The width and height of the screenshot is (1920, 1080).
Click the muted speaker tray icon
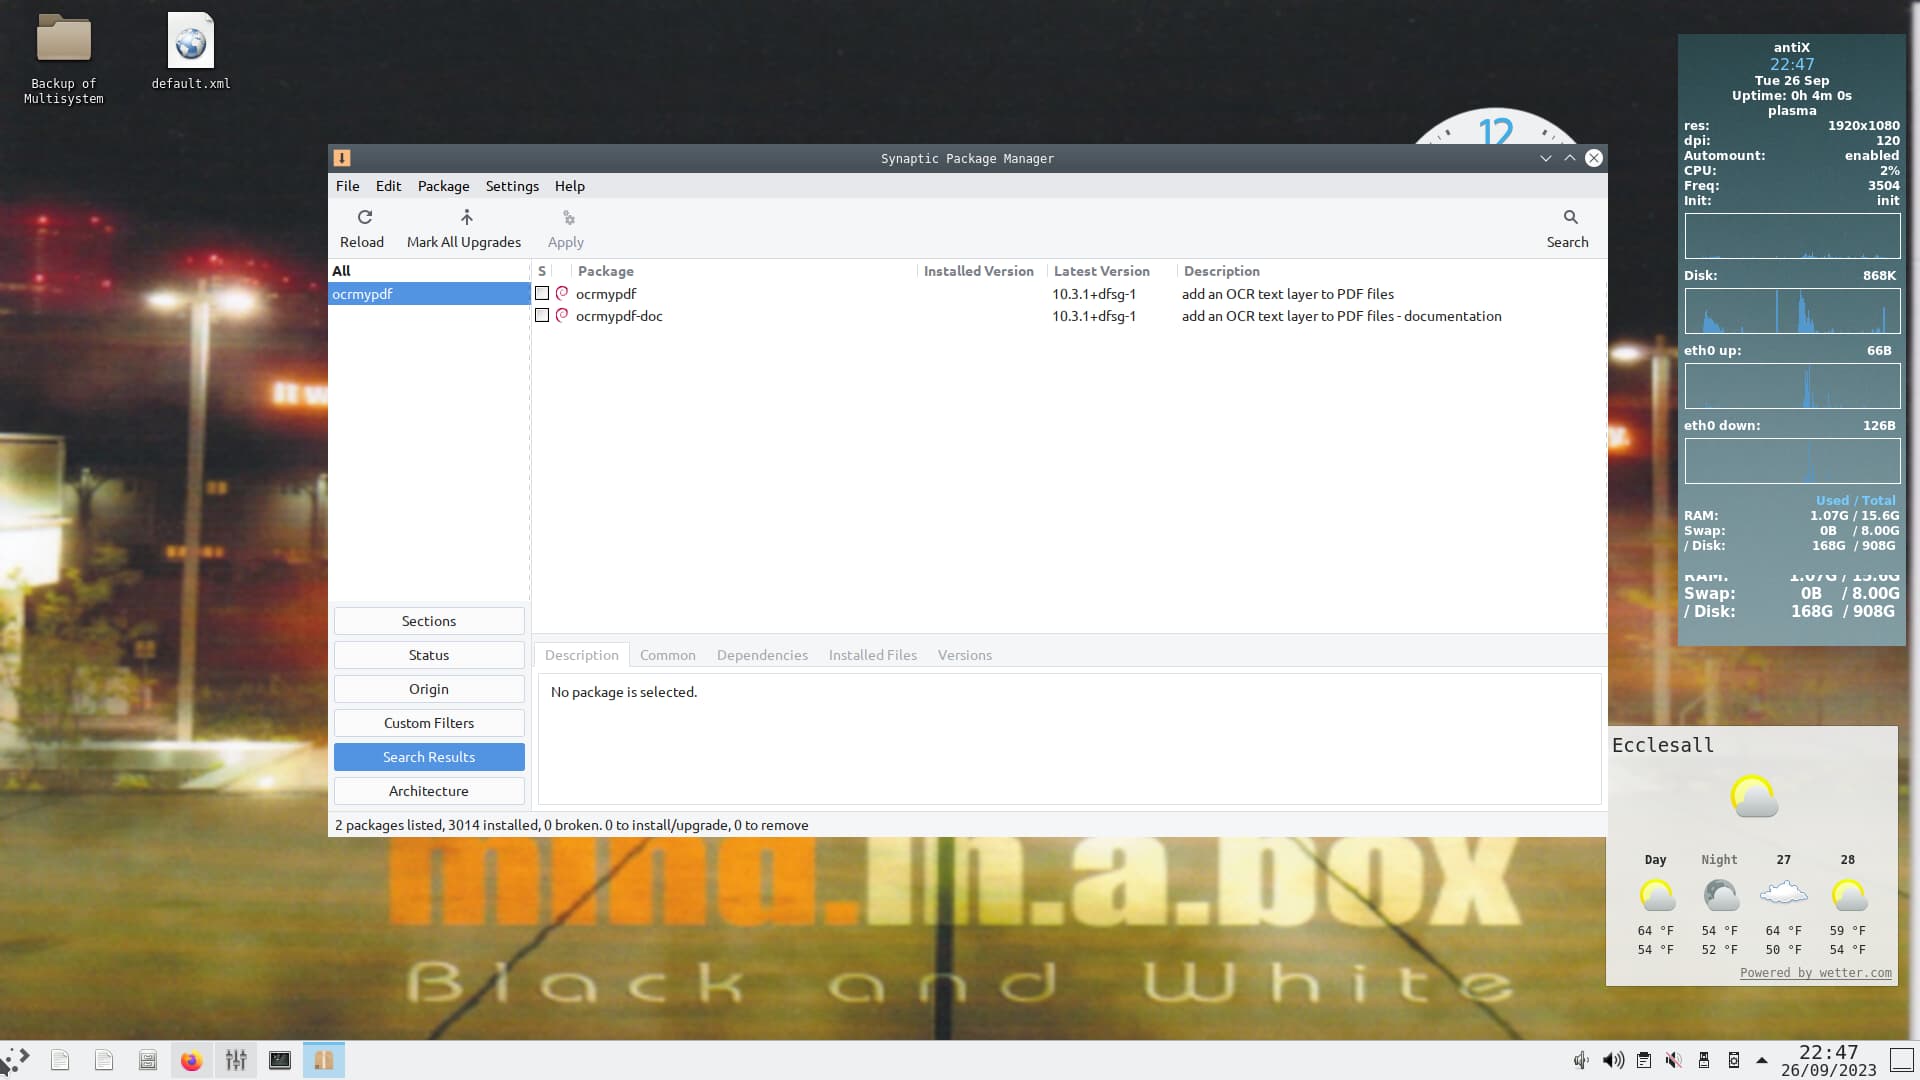coord(1674,1060)
